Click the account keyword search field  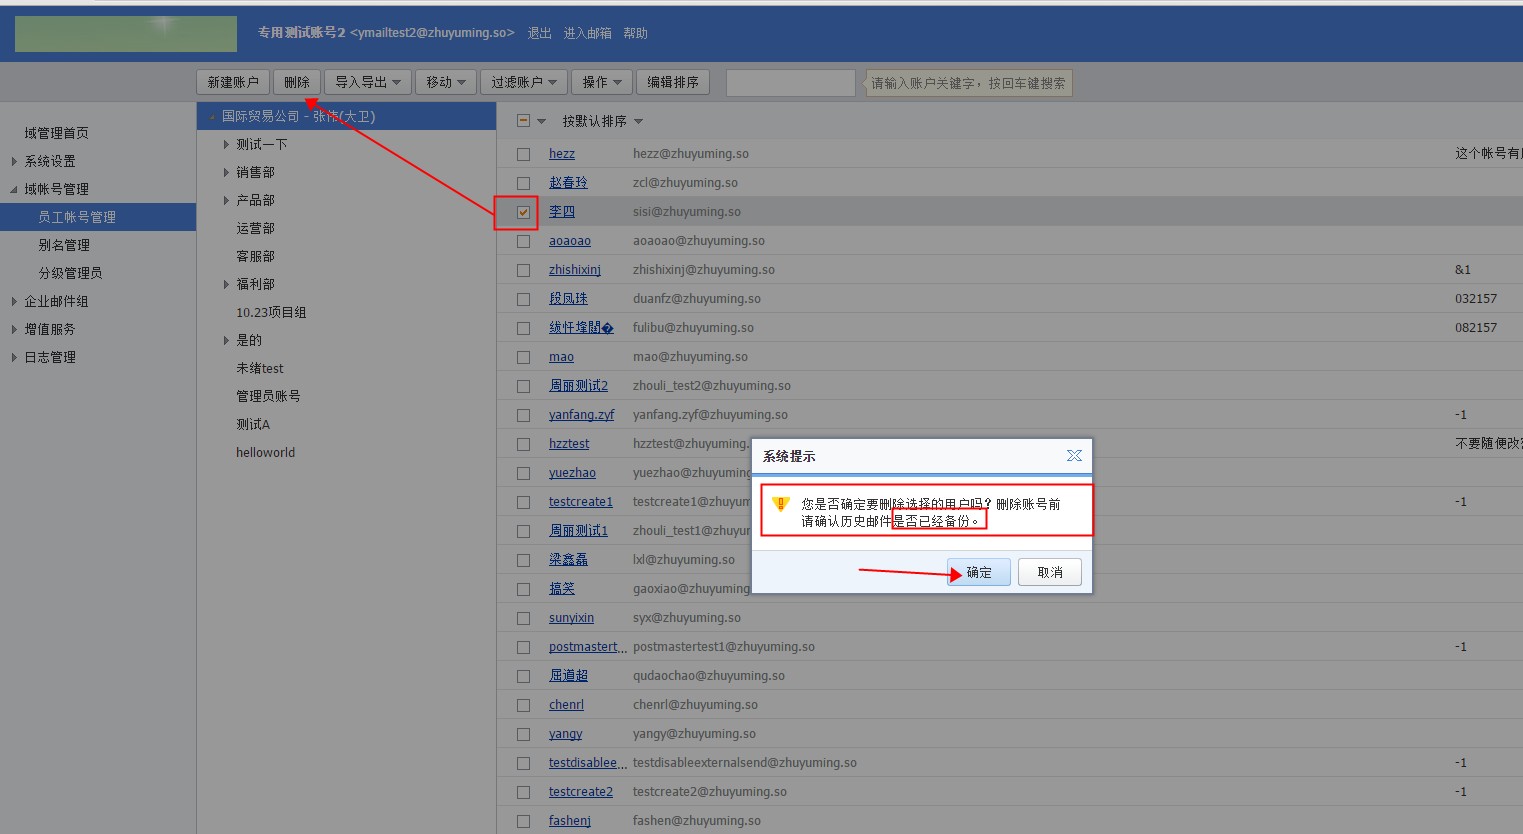click(790, 83)
